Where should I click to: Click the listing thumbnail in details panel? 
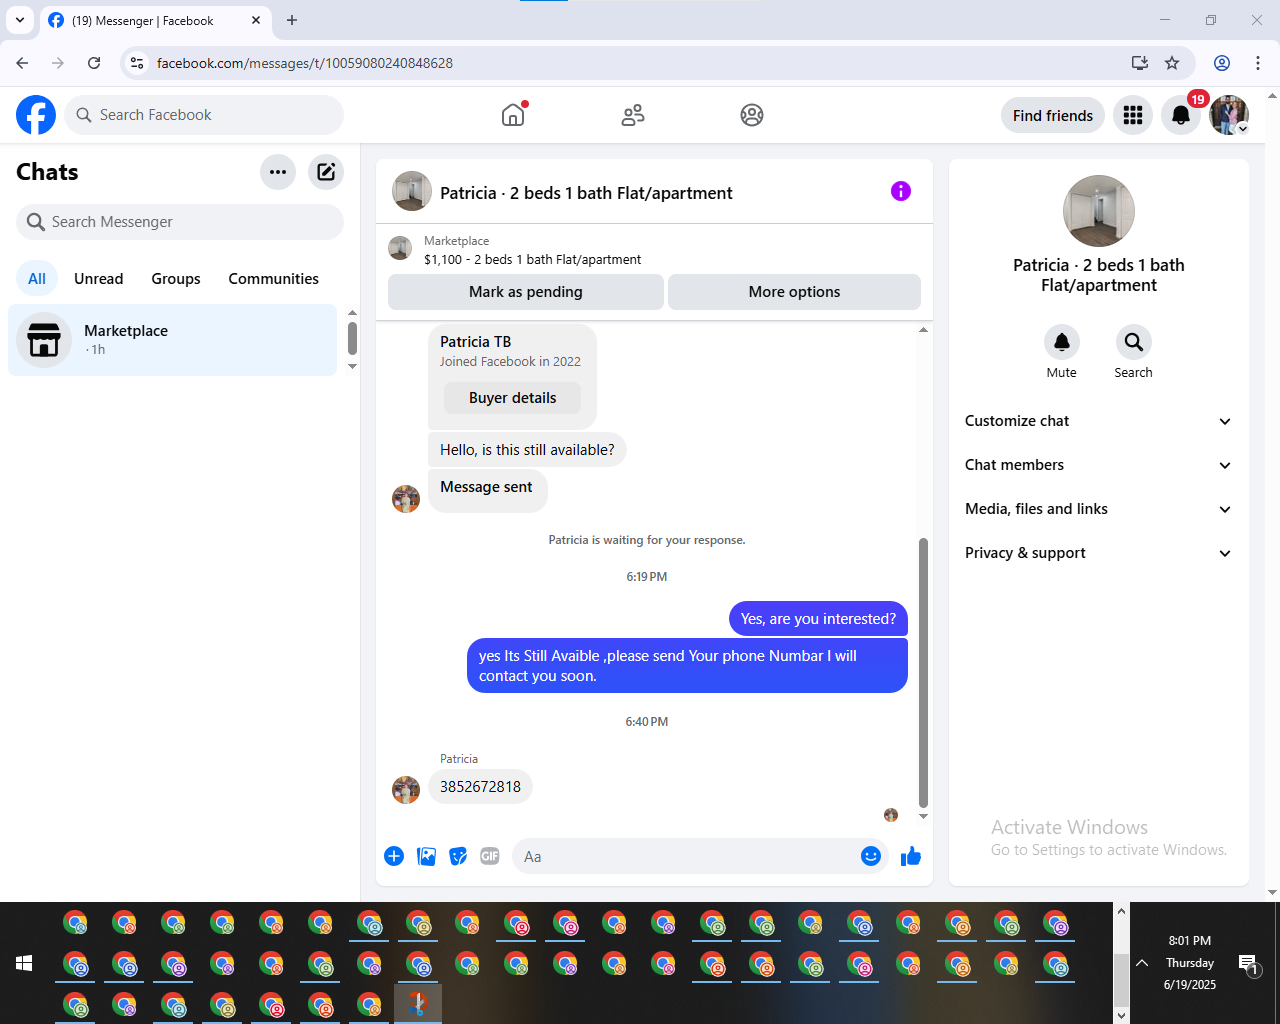click(1099, 211)
